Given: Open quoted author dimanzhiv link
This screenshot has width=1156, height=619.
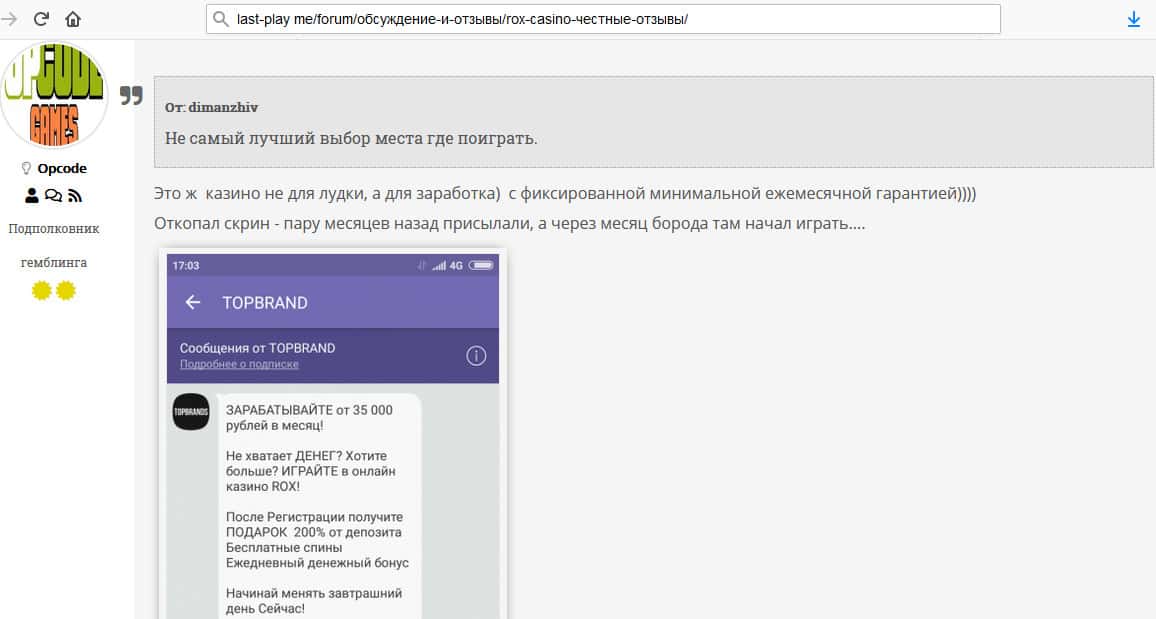Looking at the screenshot, I should coord(223,108).
